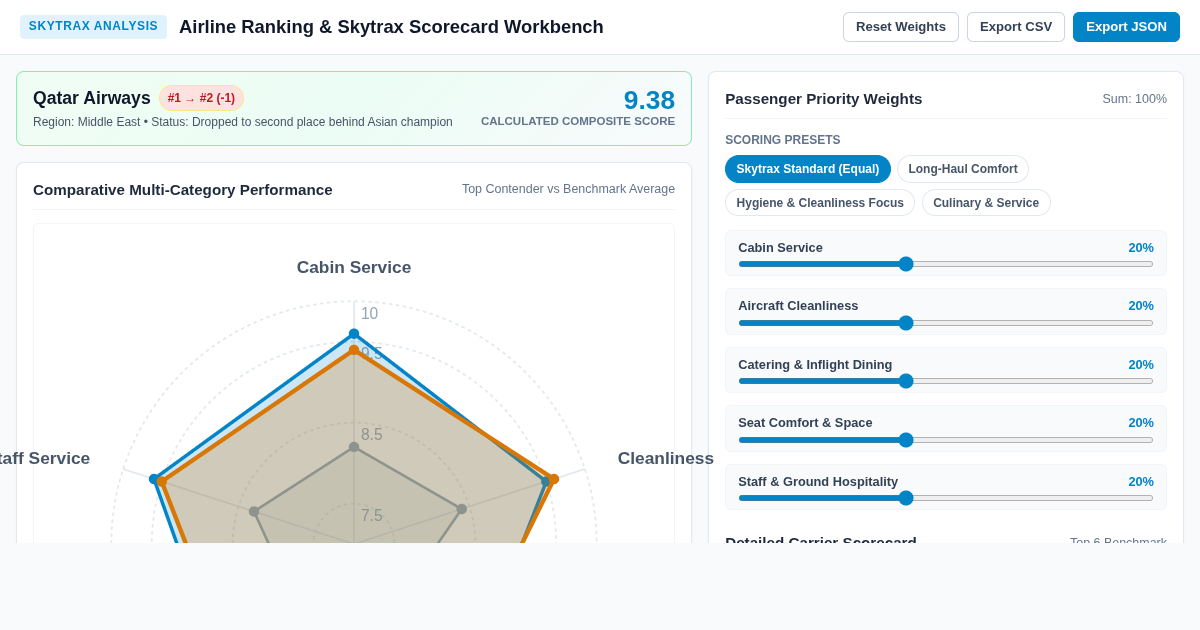Click the blue Cabin Service data point on radar

[354, 334]
